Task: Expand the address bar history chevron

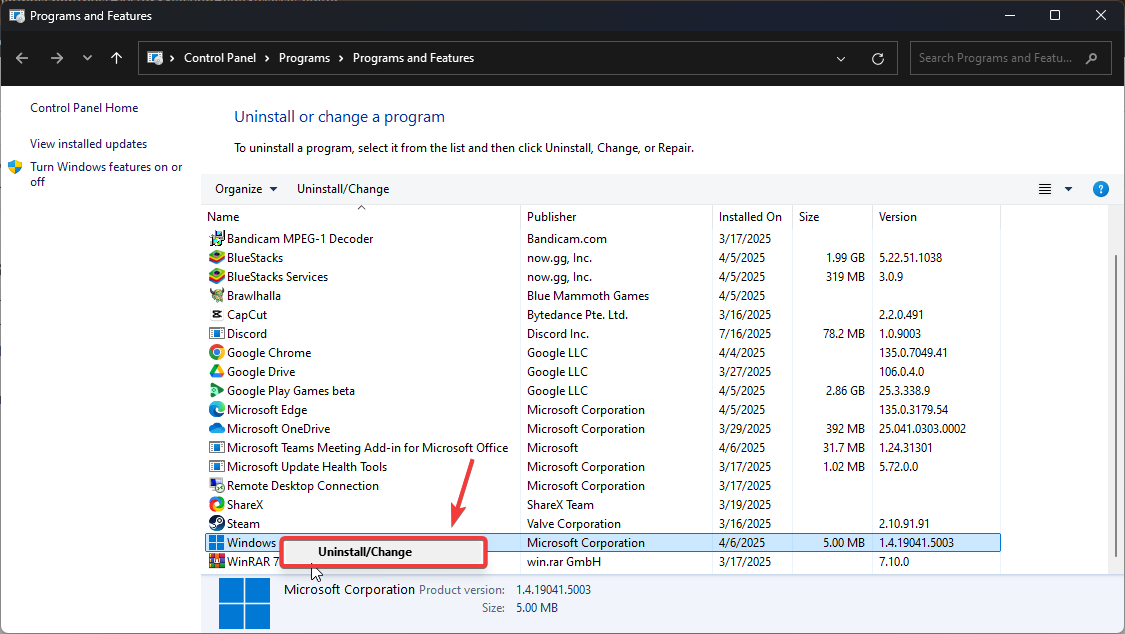Action: [x=840, y=58]
